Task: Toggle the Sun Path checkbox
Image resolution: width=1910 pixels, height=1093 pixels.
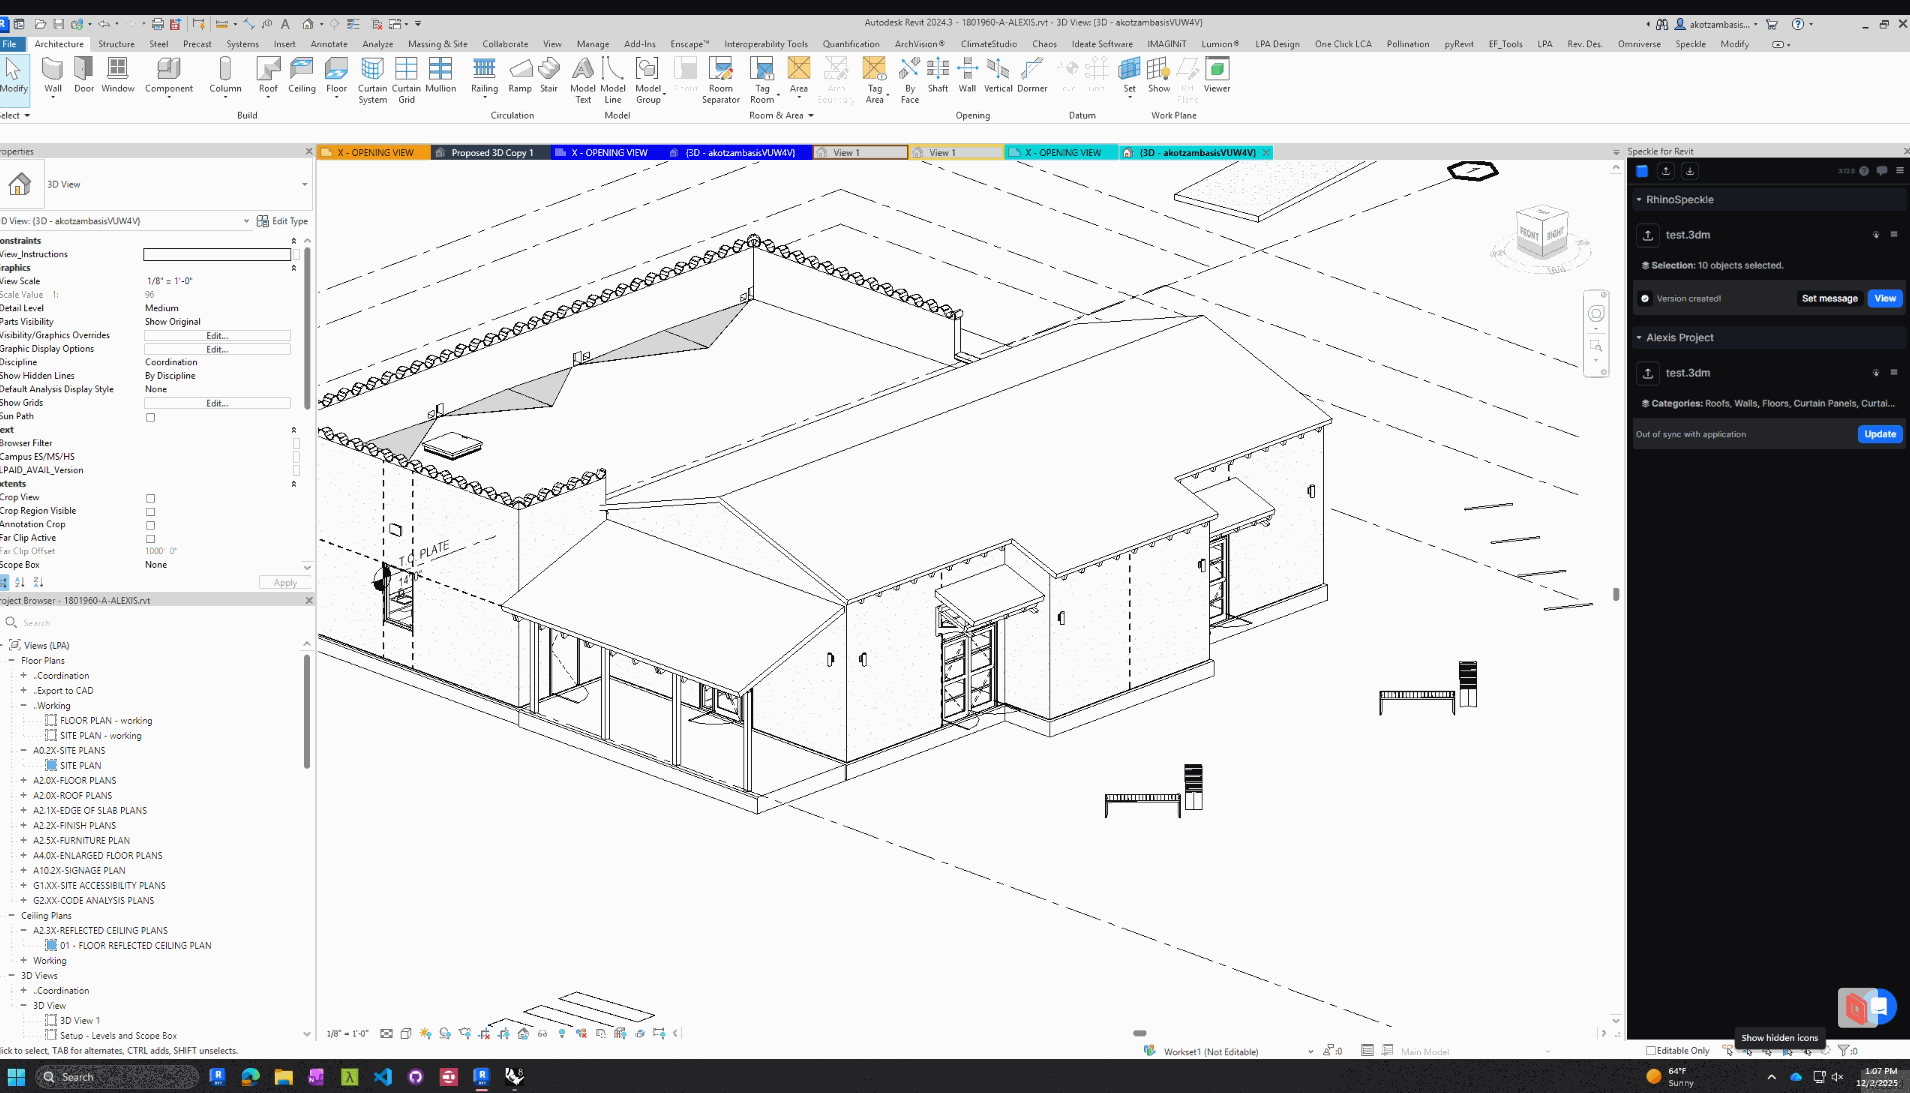Action: click(x=150, y=417)
